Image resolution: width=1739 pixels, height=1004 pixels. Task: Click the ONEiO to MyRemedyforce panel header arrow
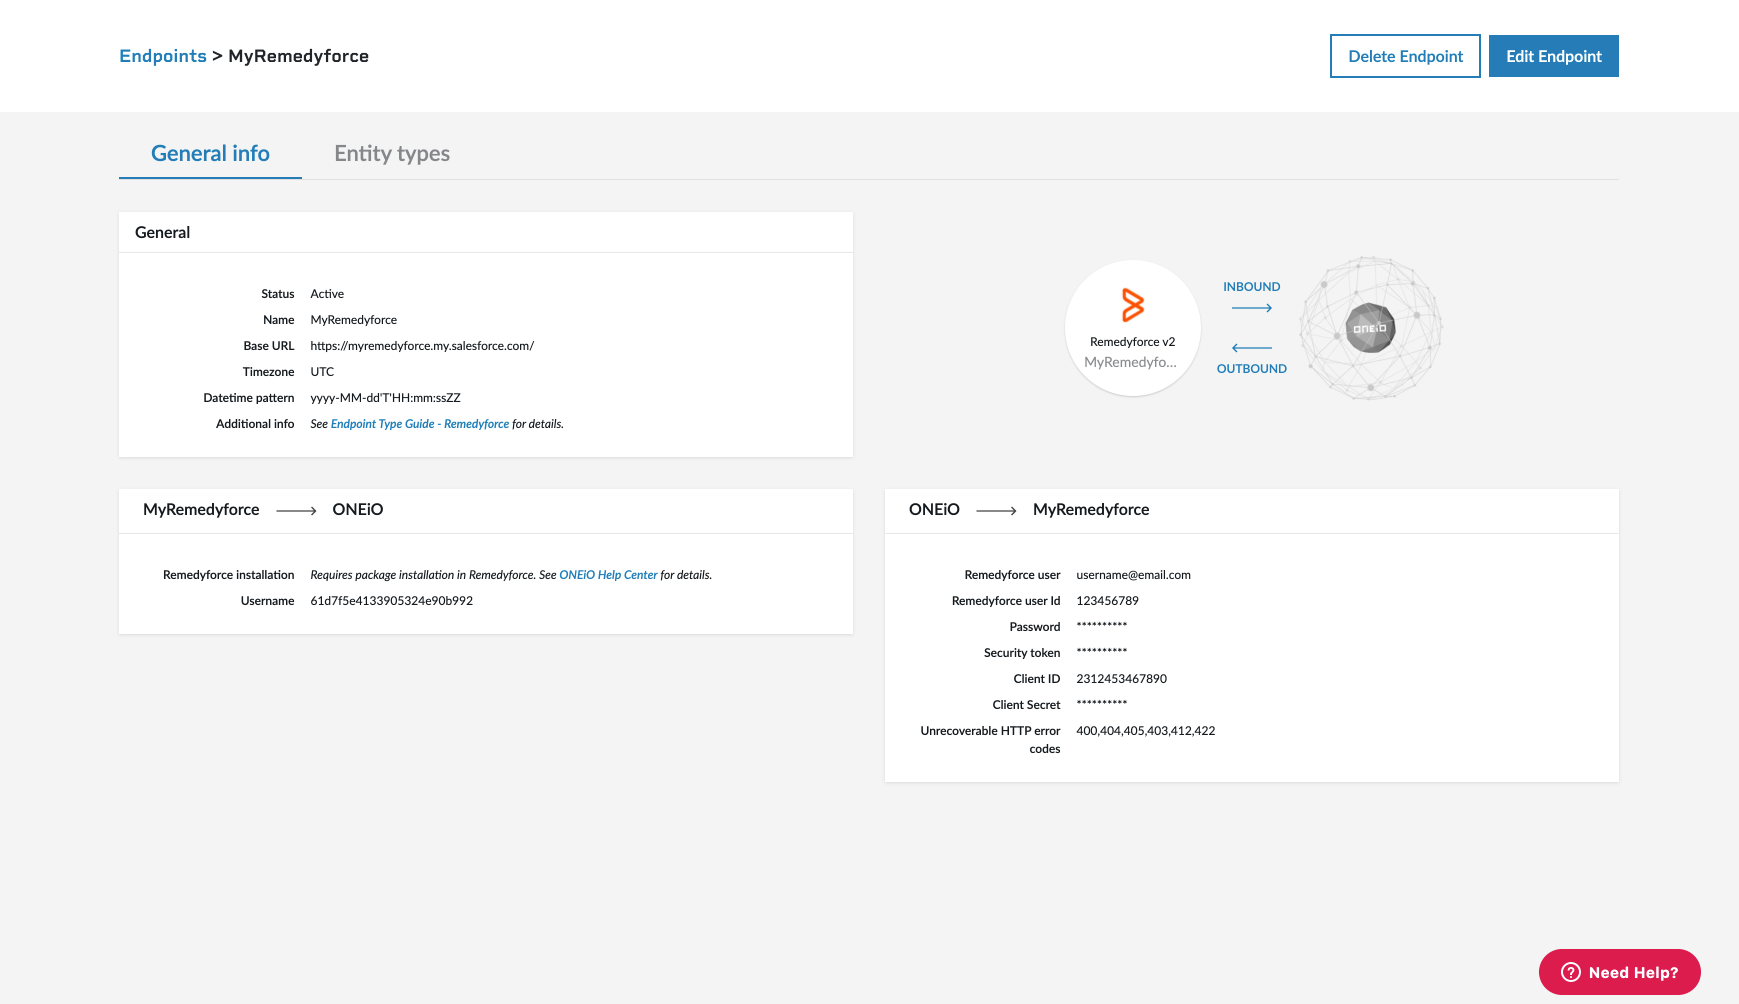(996, 510)
